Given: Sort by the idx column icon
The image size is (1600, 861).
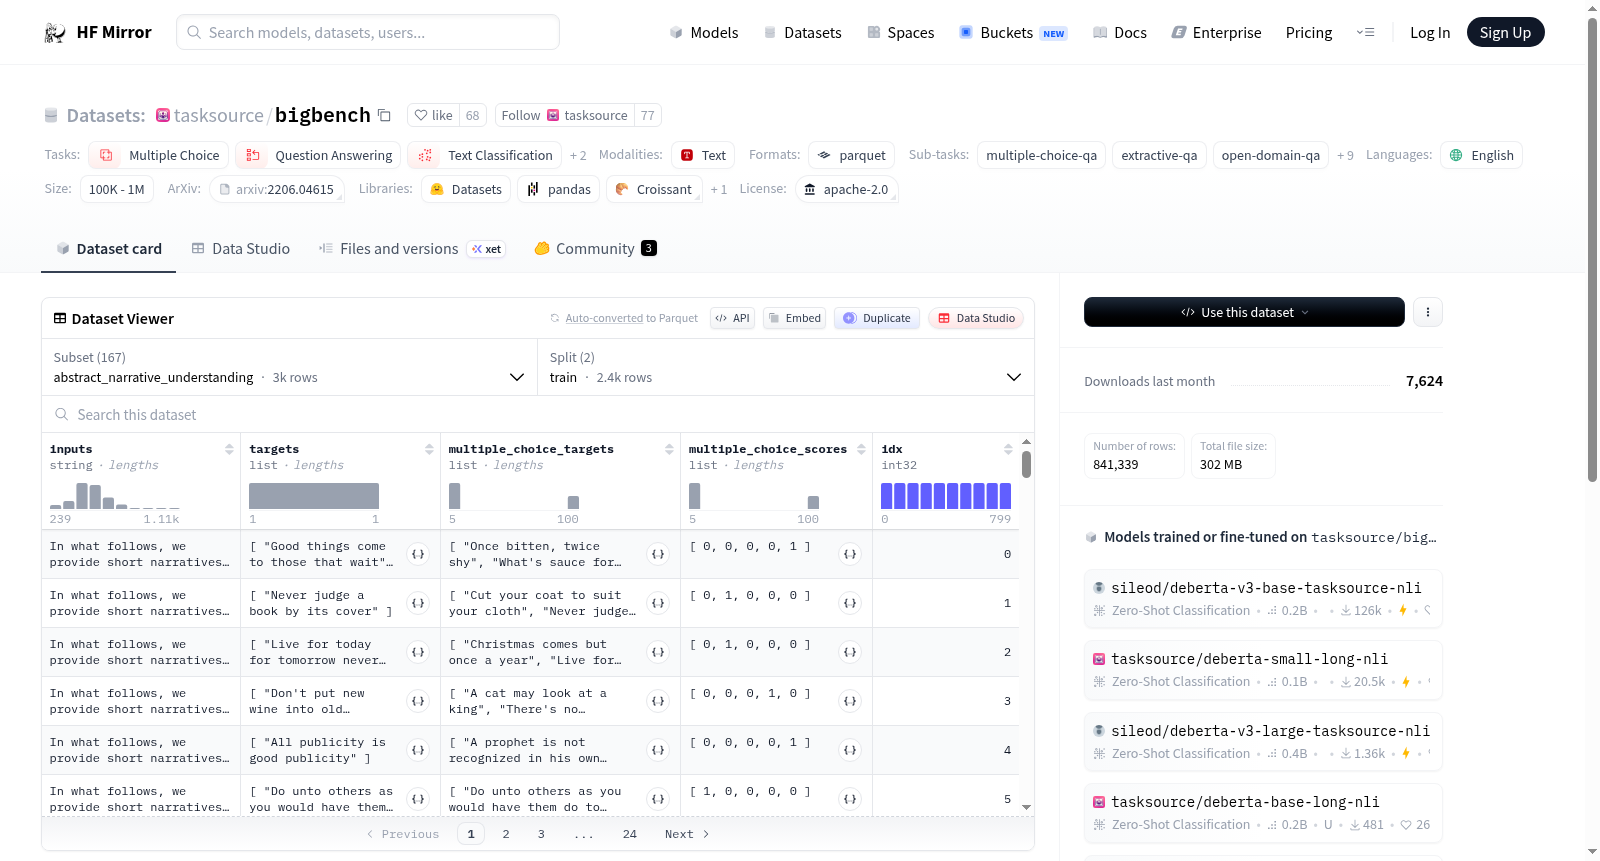Looking at the screenshot, I should (1008, 449).
